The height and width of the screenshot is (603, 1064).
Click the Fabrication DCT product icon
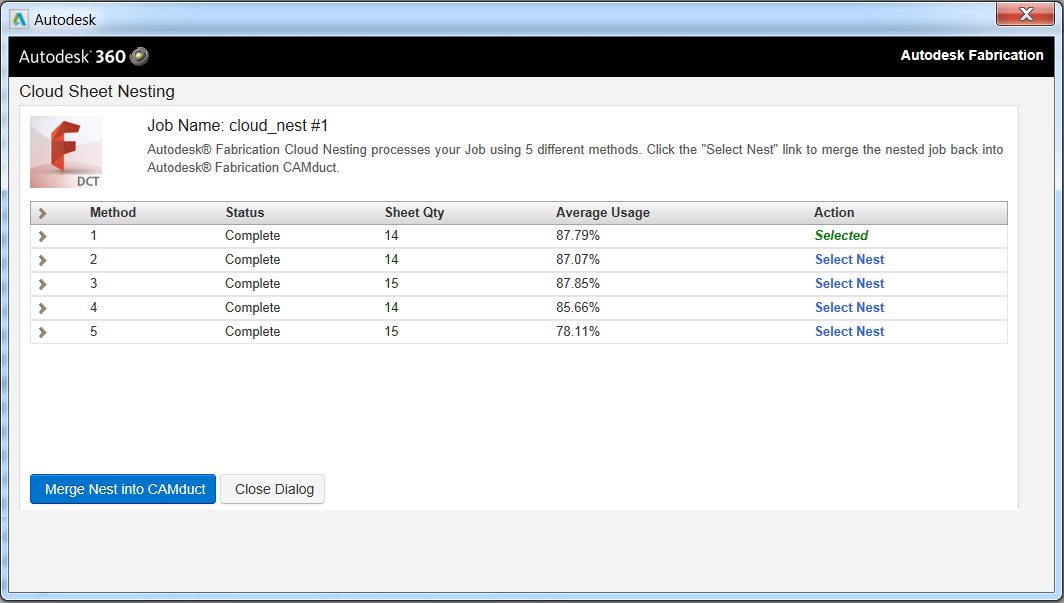(x=66, y=152)
